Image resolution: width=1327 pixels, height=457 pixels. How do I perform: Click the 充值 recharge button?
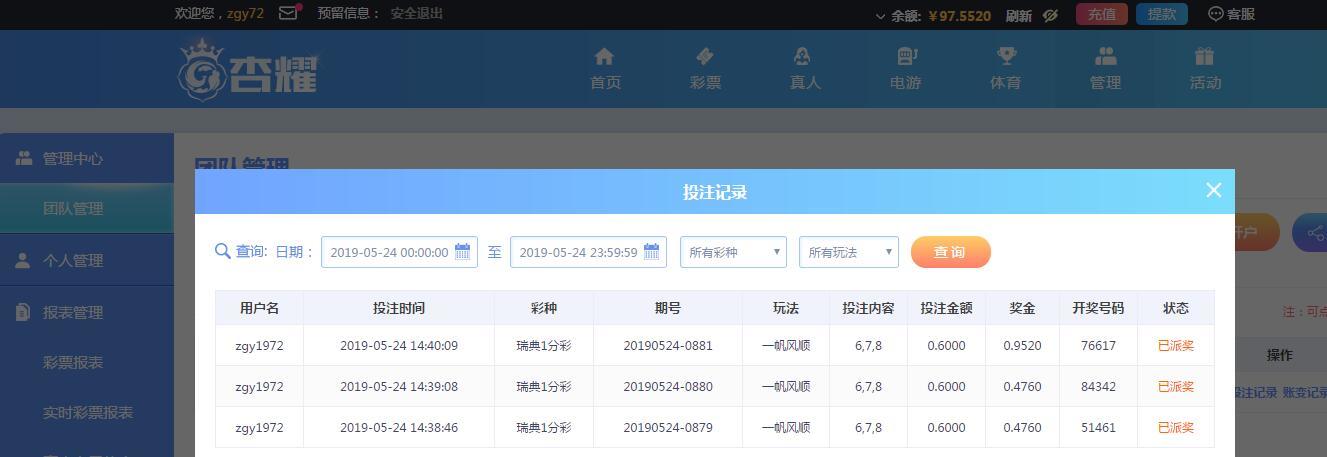(1102, 14)
